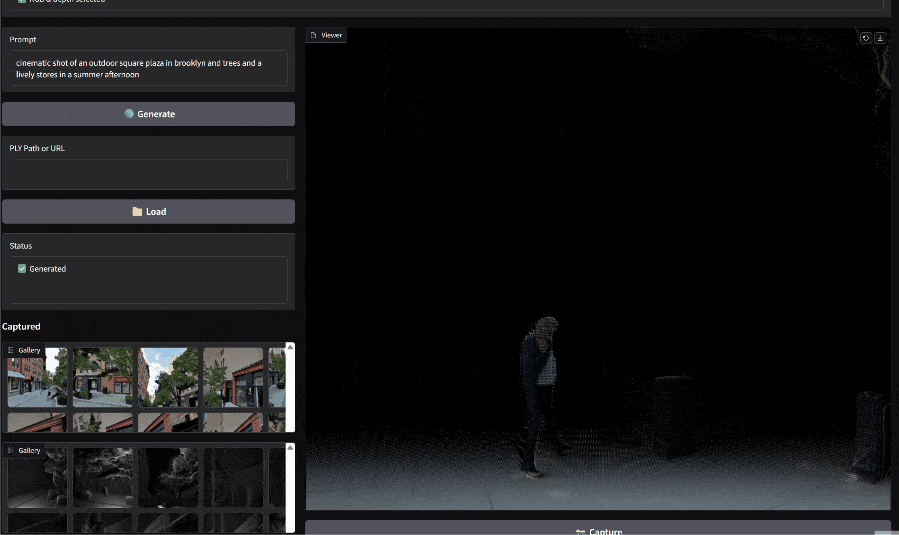899x535 pixels.
Task: Click the walking person in the 3D viewer
Action: coord(539,396)
